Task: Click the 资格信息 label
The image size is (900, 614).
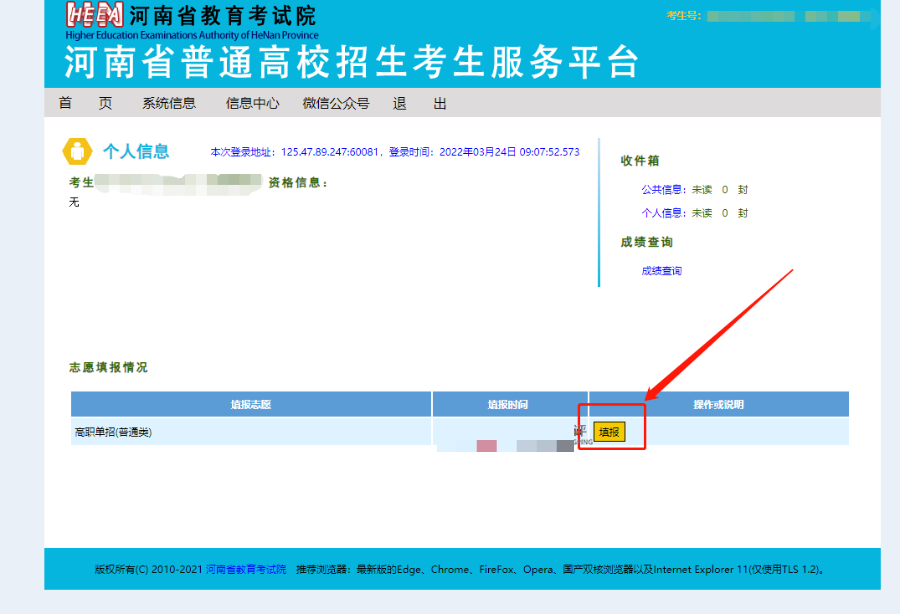Action: click(298, 182)
